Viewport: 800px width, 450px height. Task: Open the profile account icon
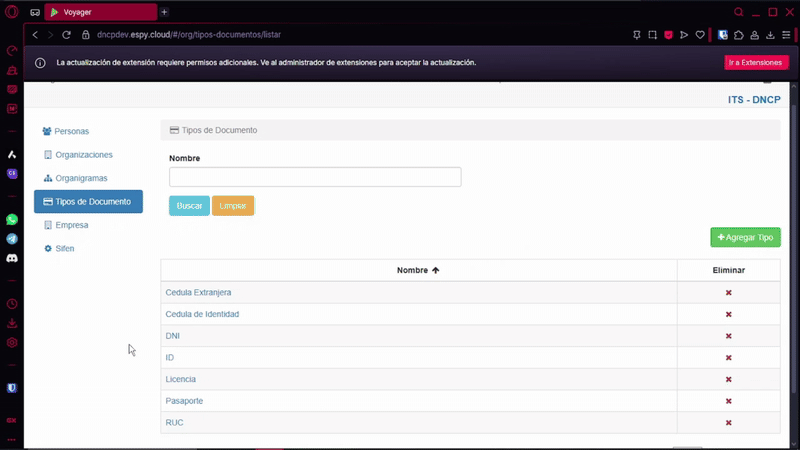(x=755, y=35)
